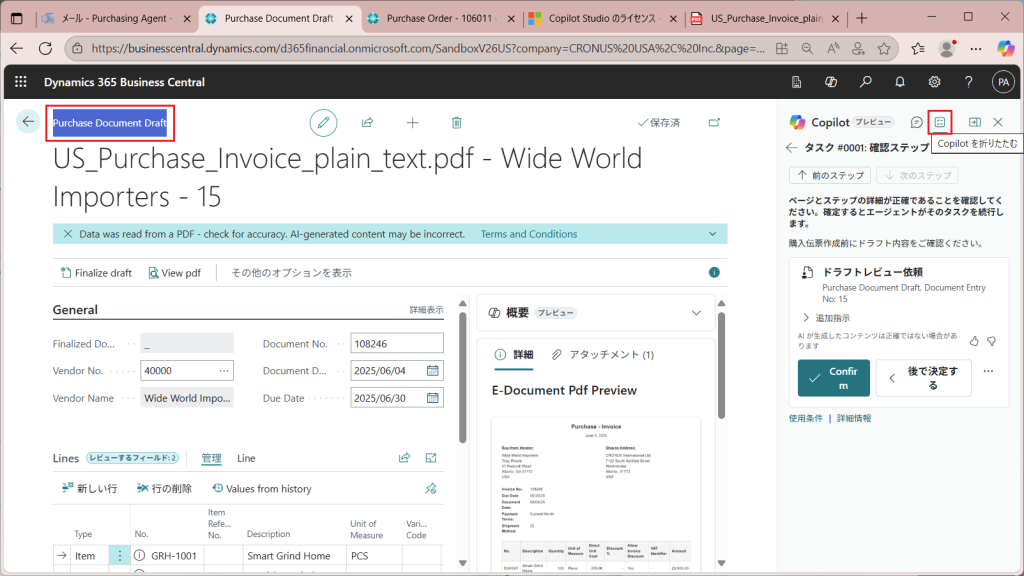Click the pencil edit icon
Screen dimensions: 1024x576
pyautogui.click(x=323, y=123)
